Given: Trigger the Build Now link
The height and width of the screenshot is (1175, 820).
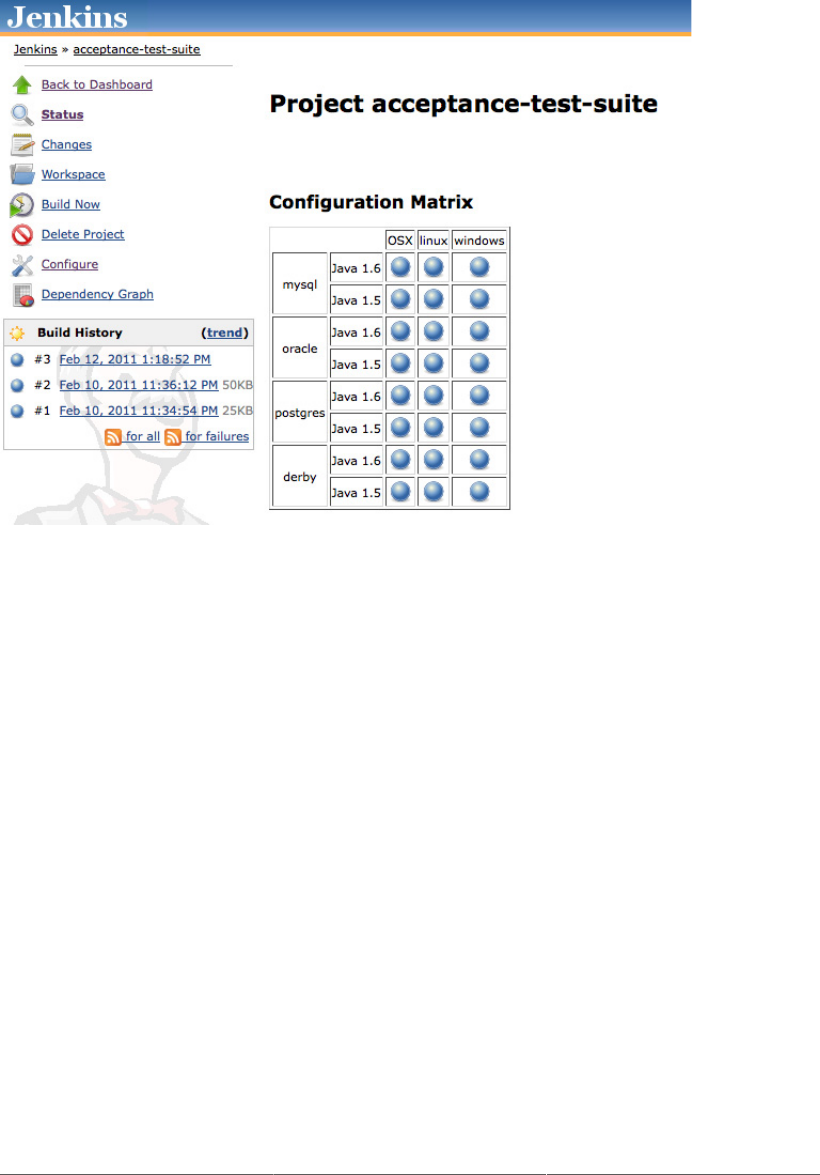Looking at the screenshot, I should (70, 205).
